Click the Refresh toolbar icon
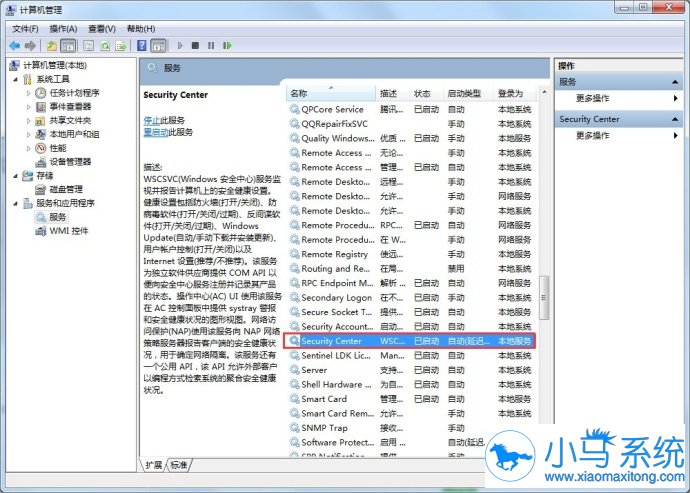The image size is (690, 493). pos(105,45)
